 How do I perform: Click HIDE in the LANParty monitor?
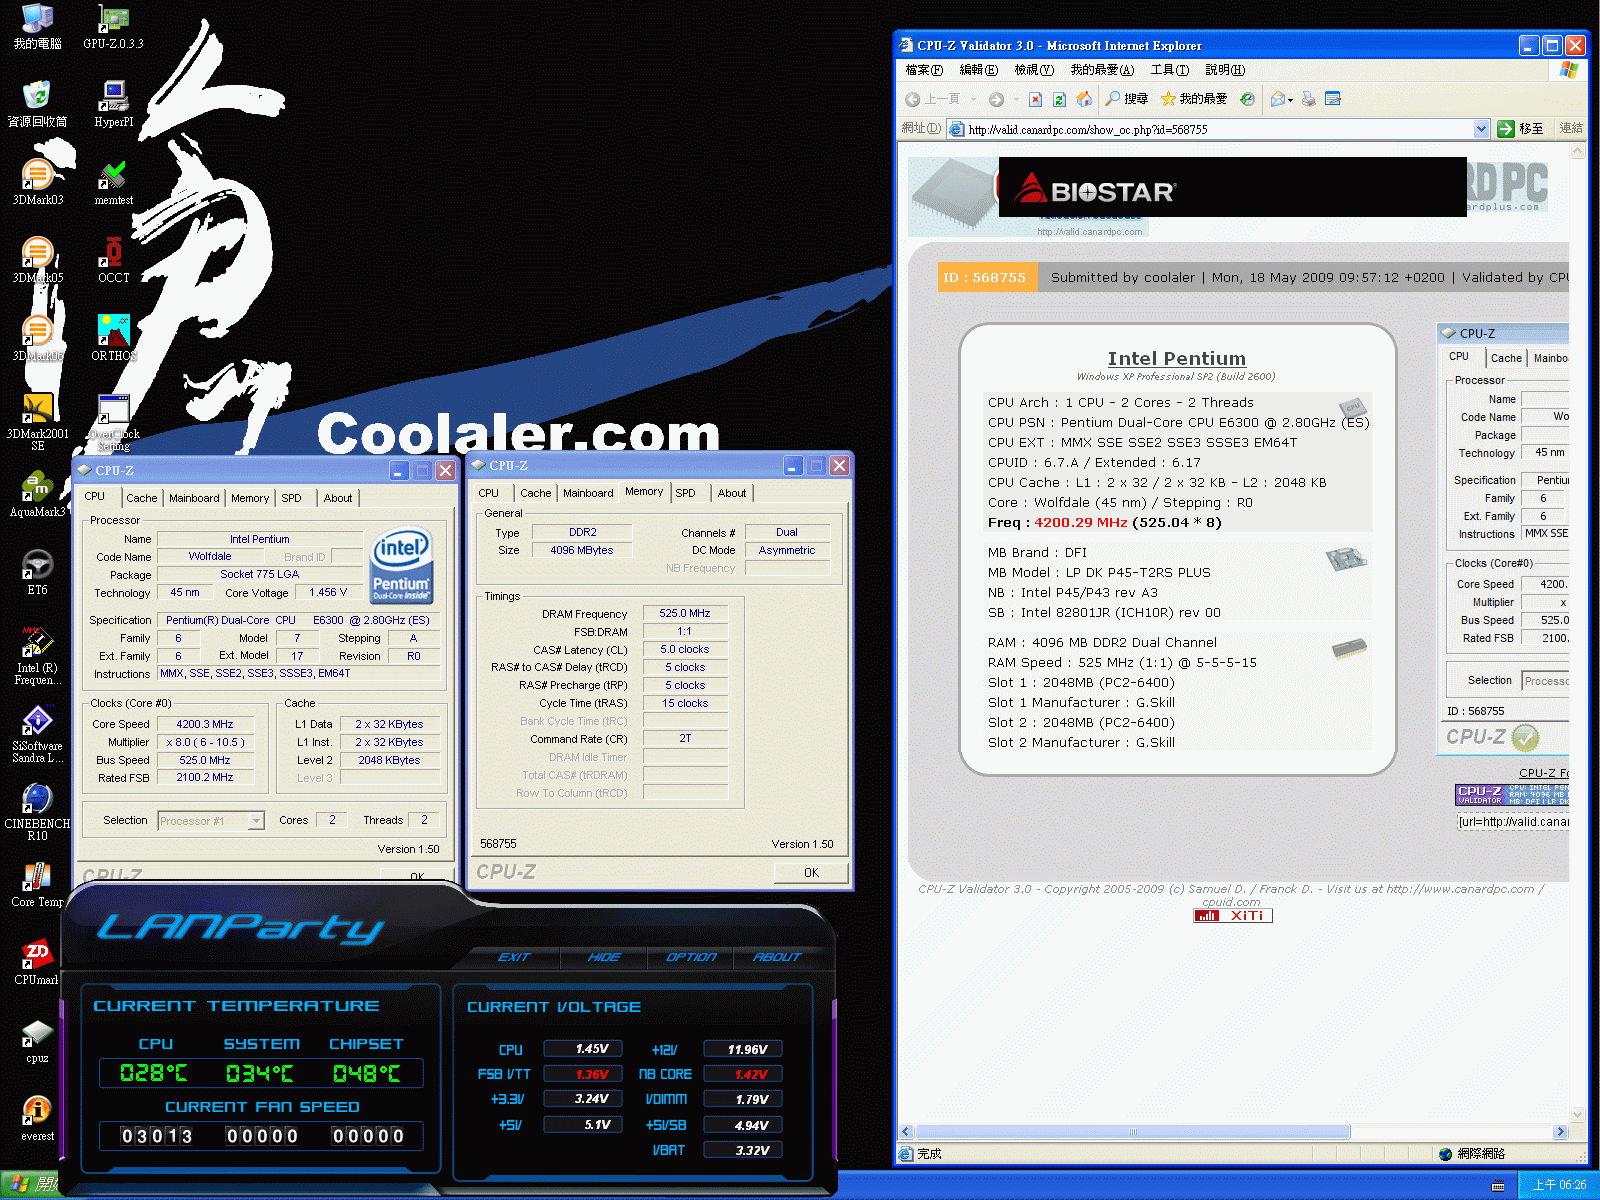coord(604,957)
